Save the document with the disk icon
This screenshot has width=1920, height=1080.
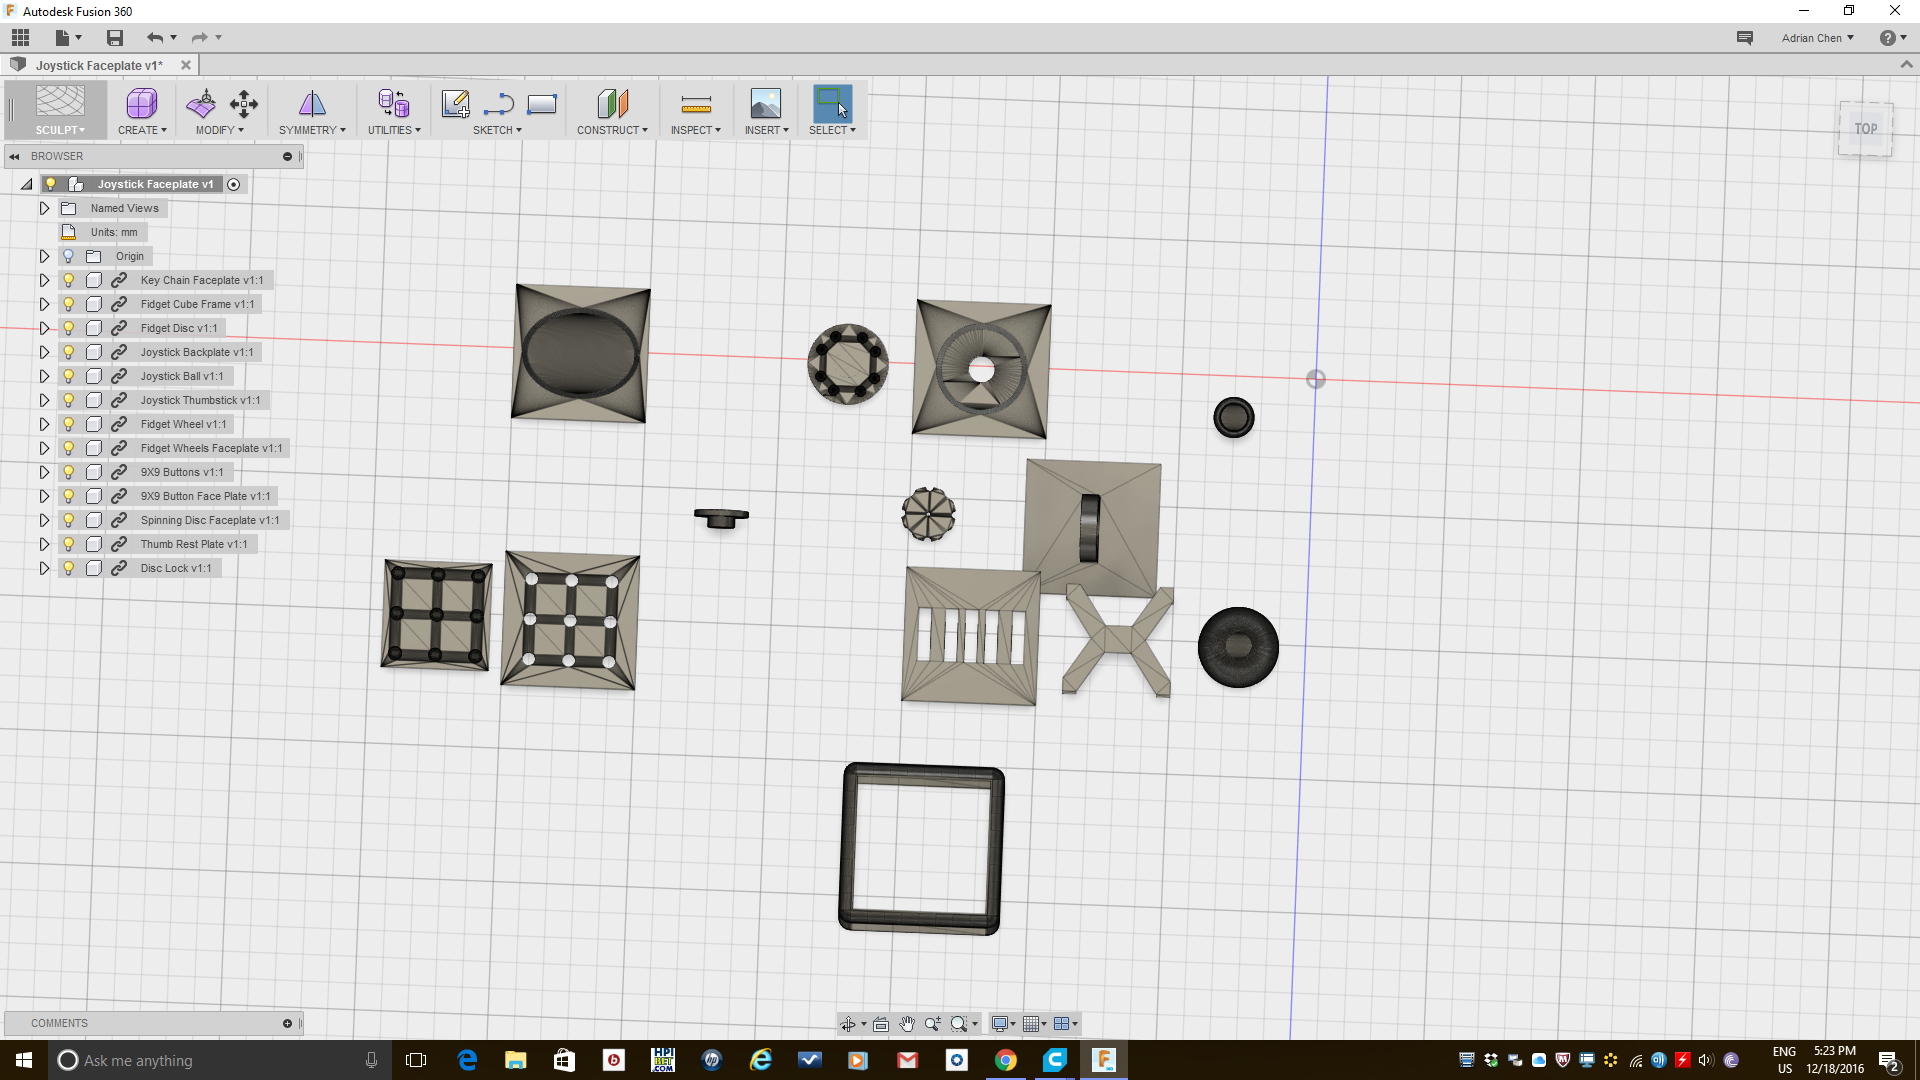point(115,38)
